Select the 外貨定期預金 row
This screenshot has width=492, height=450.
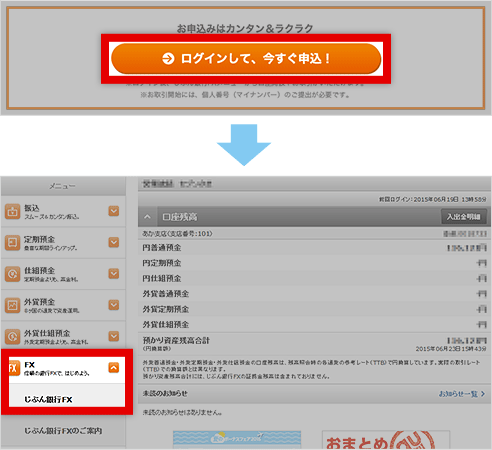(314, 309)
